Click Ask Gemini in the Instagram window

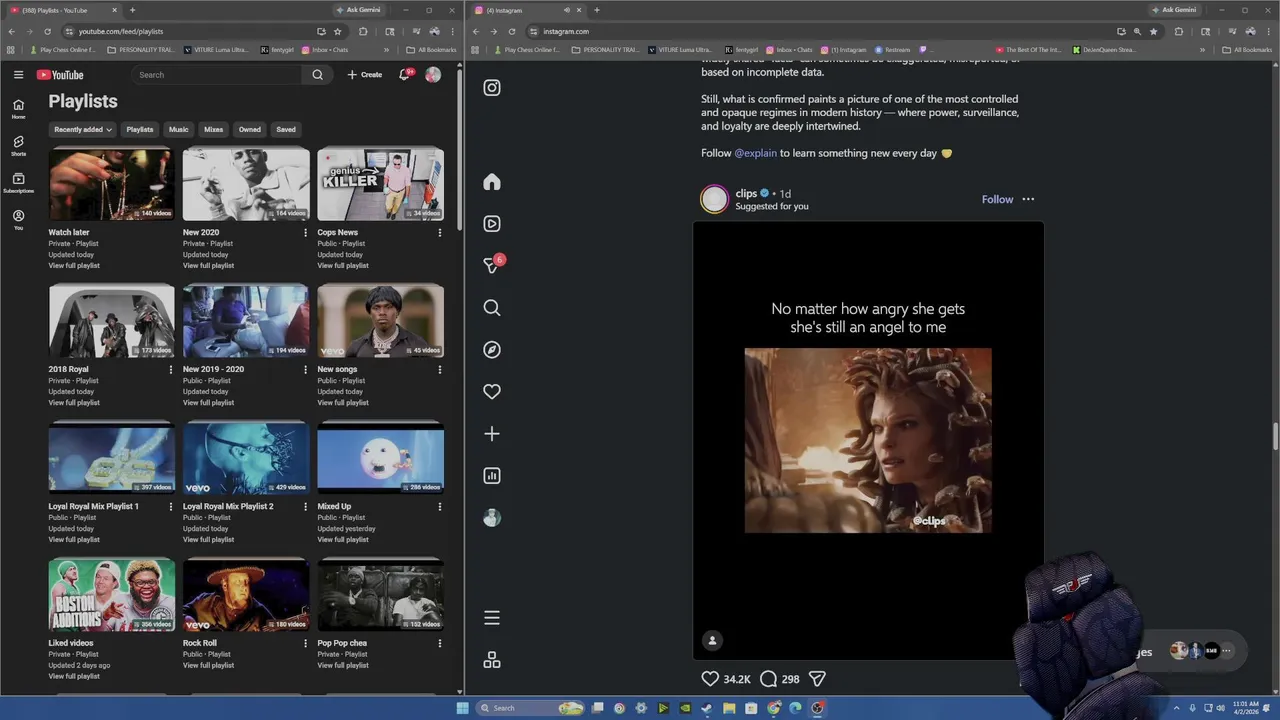coord(1174,10)
